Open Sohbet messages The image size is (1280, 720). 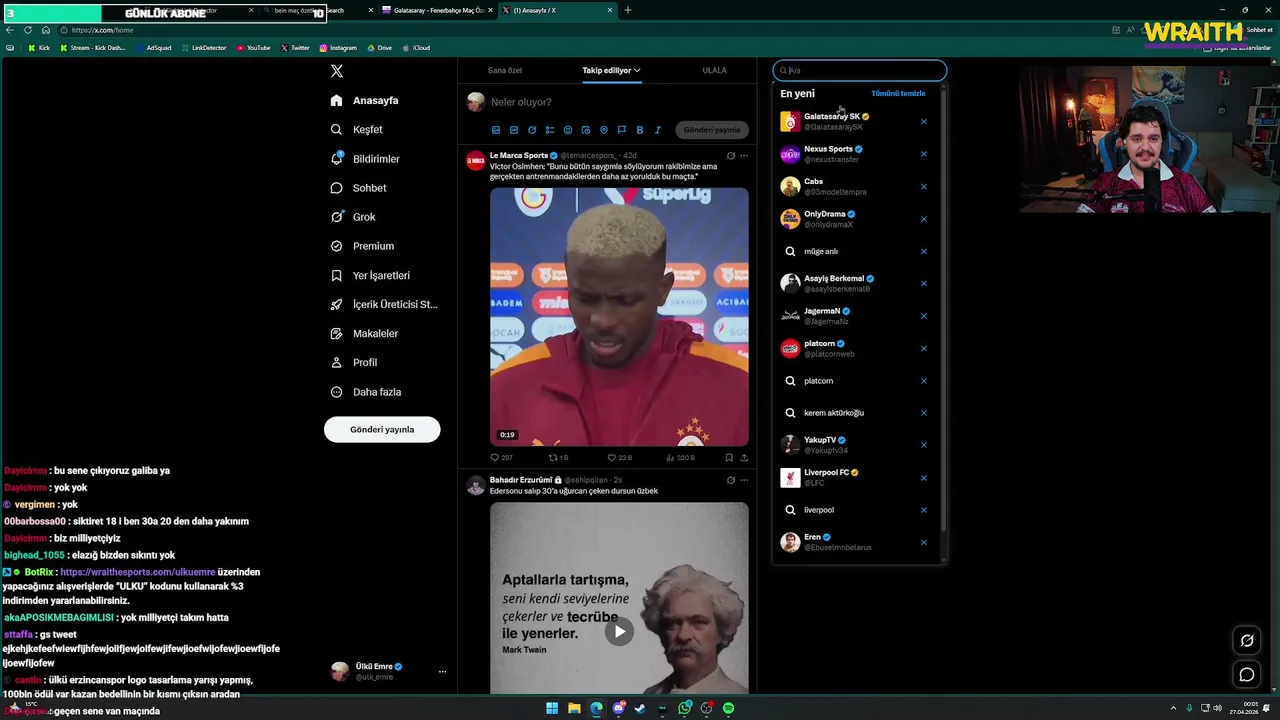(358, 188)
